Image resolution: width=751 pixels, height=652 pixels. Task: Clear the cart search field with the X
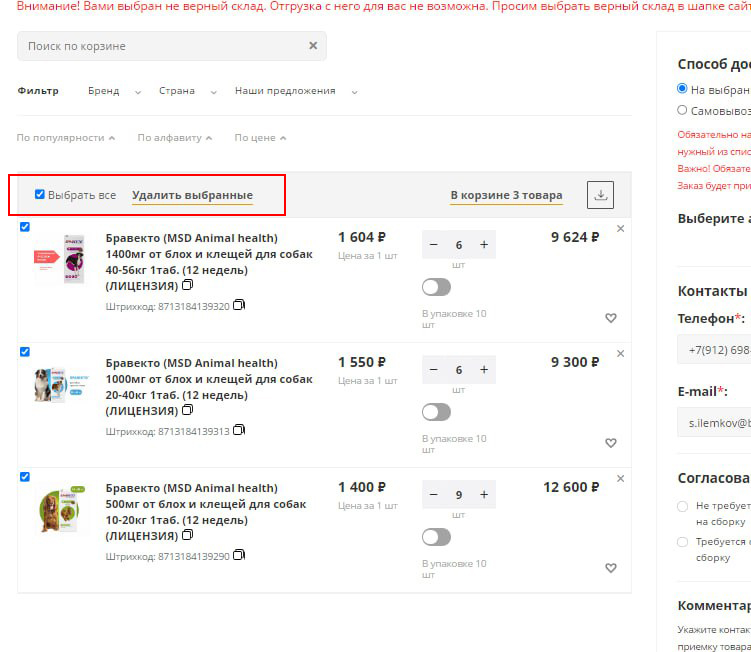coord(313,46)
